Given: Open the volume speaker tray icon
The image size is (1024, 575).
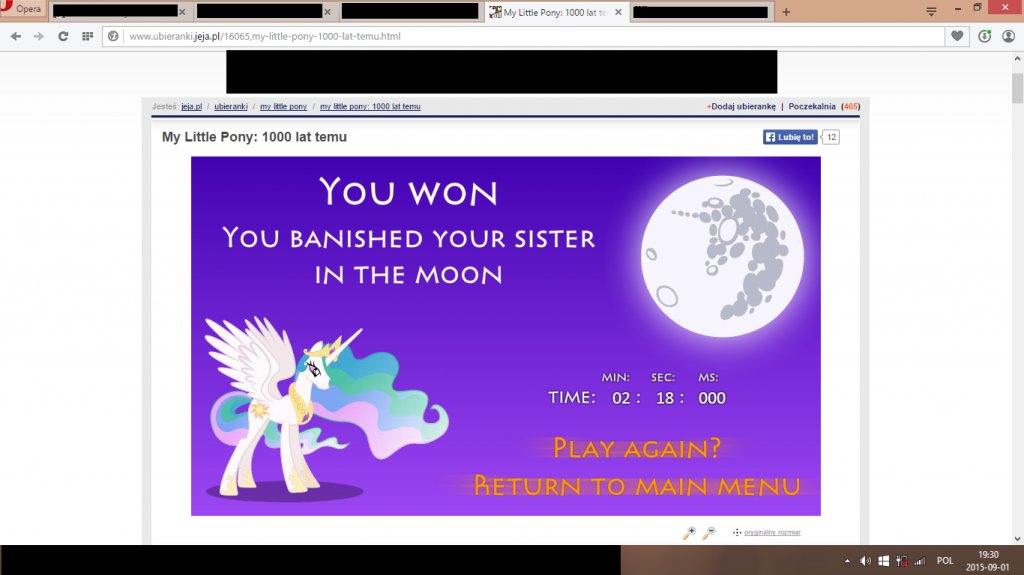Looking at the screenshot, I should pyautogui.click(x=865, y=561).
